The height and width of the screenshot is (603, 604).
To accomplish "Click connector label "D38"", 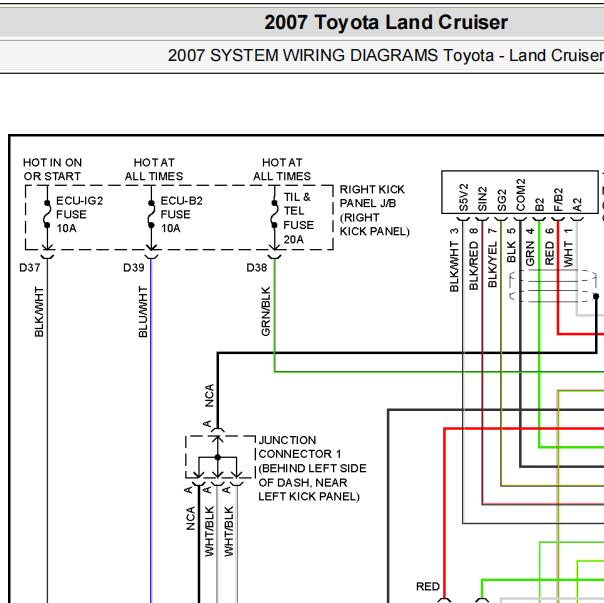I will point(257,267).
